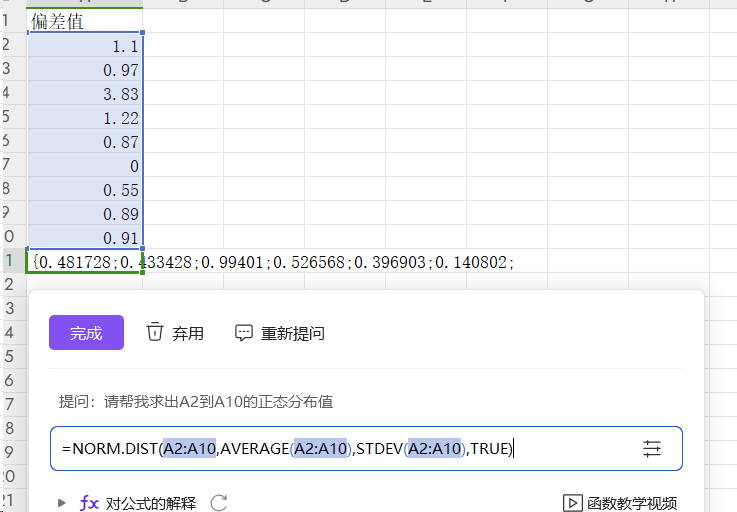
Task: Select the cell containing 1.22
Action: pos(85,117)
